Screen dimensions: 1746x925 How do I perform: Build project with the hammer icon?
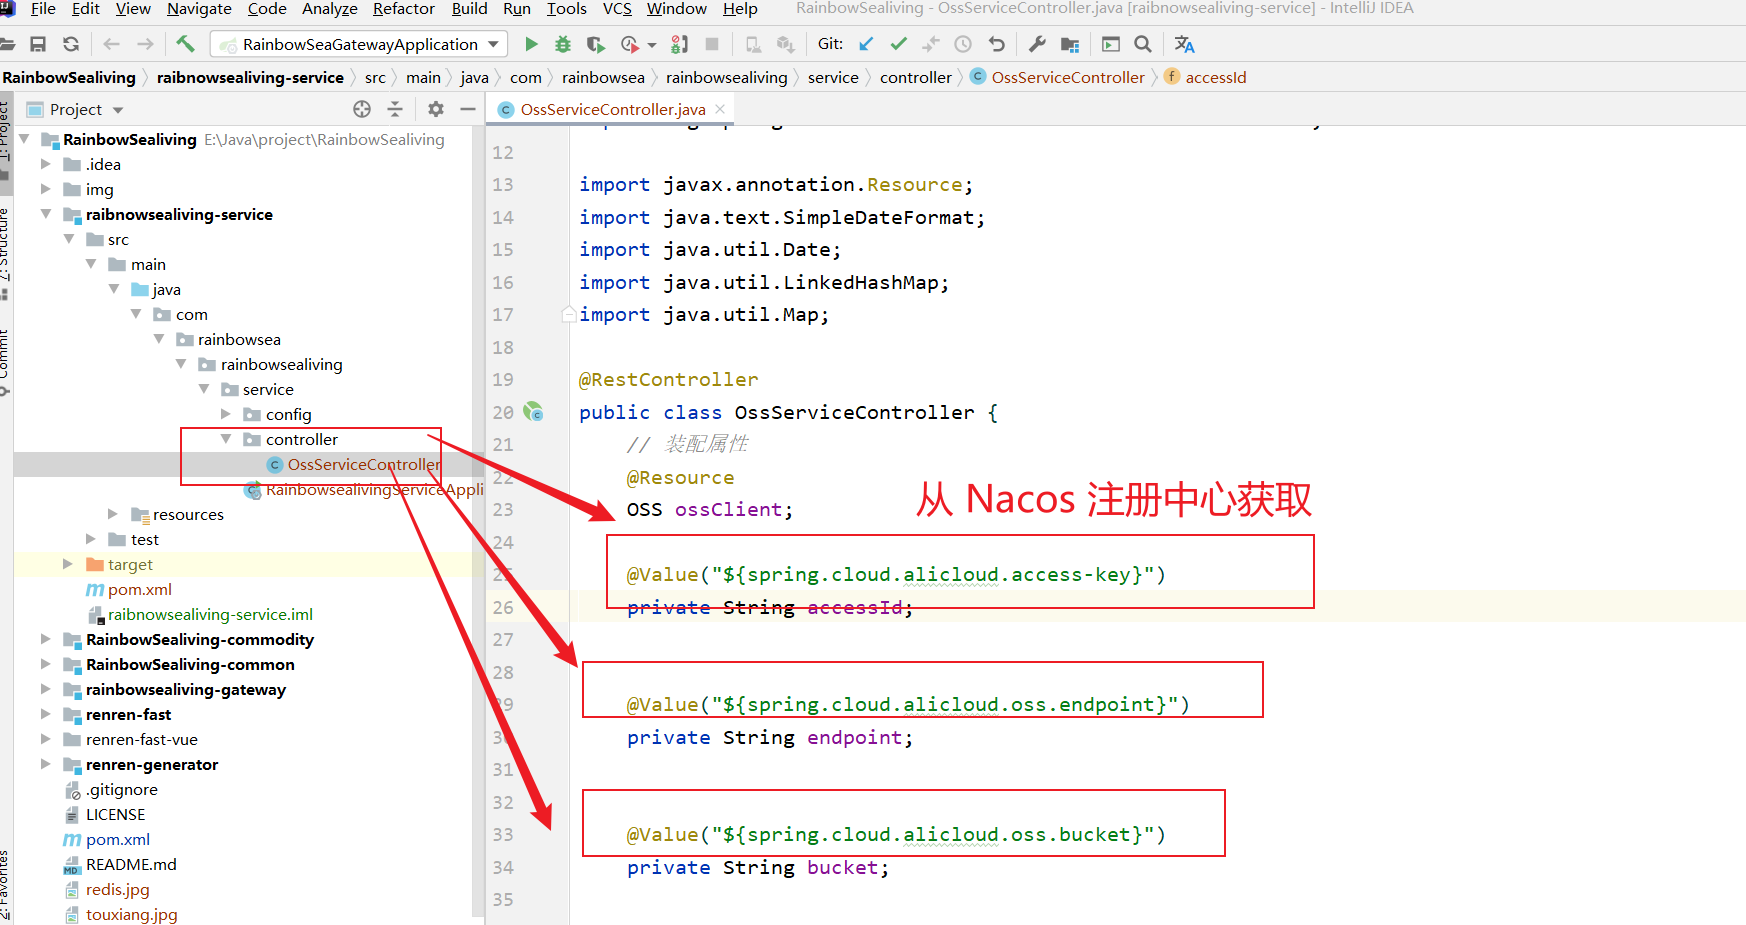[185, 44]
